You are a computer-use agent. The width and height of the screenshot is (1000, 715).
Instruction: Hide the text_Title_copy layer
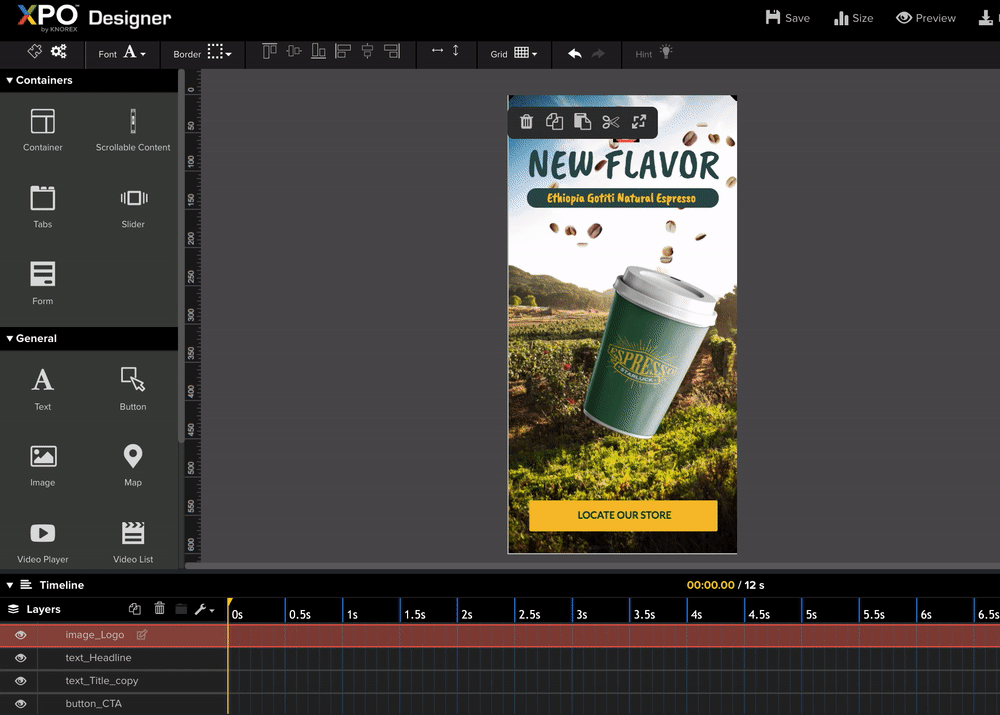pos(20,681)
